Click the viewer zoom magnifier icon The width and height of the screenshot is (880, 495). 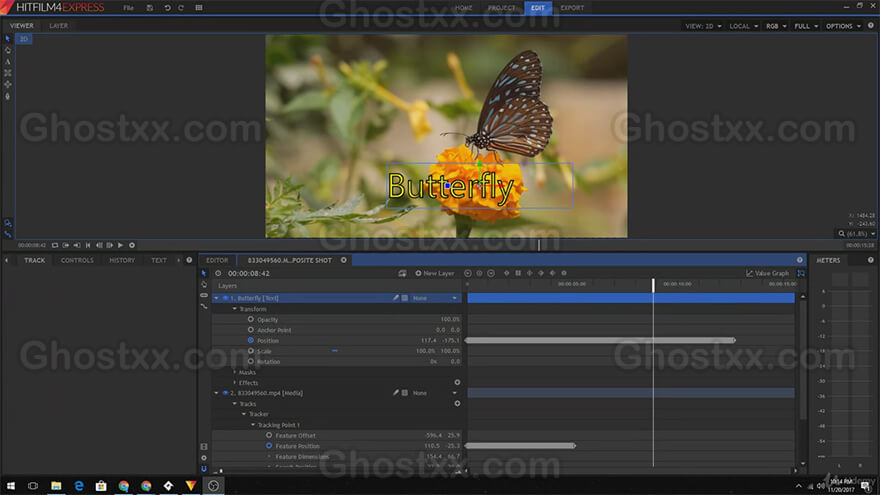point(841,233)
